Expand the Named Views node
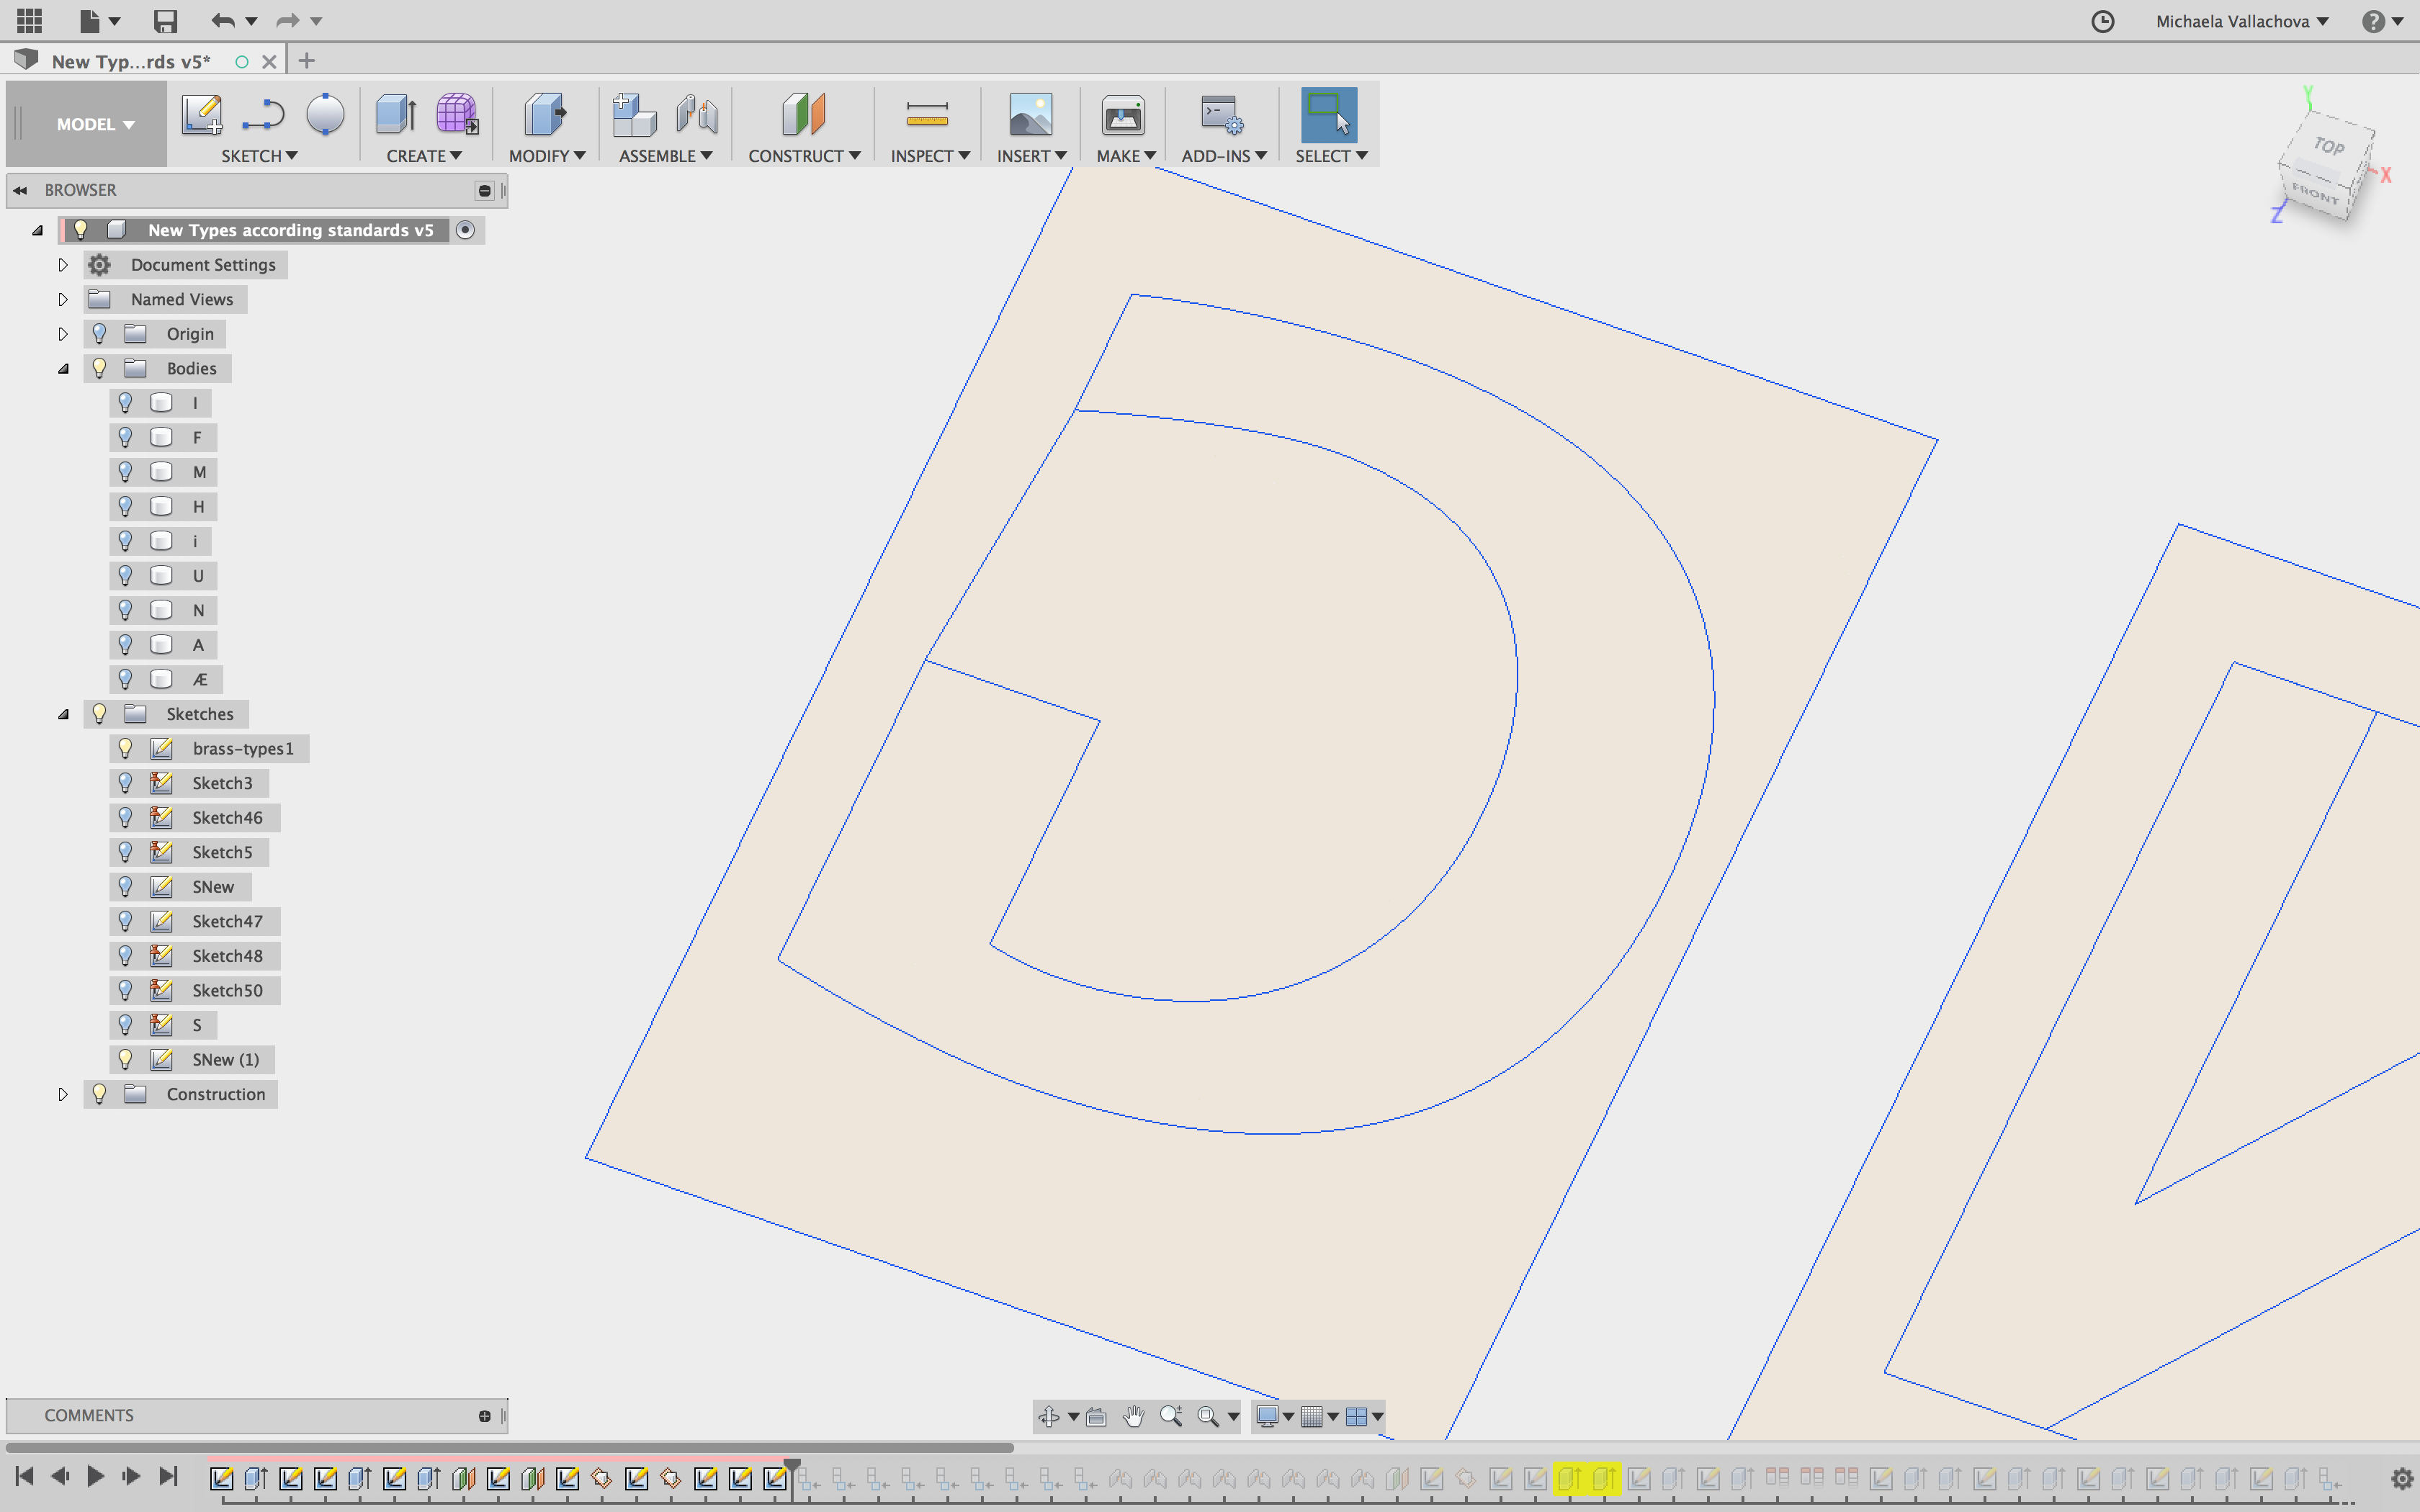The image size is (2420, 1512). (x=62, y=300)
